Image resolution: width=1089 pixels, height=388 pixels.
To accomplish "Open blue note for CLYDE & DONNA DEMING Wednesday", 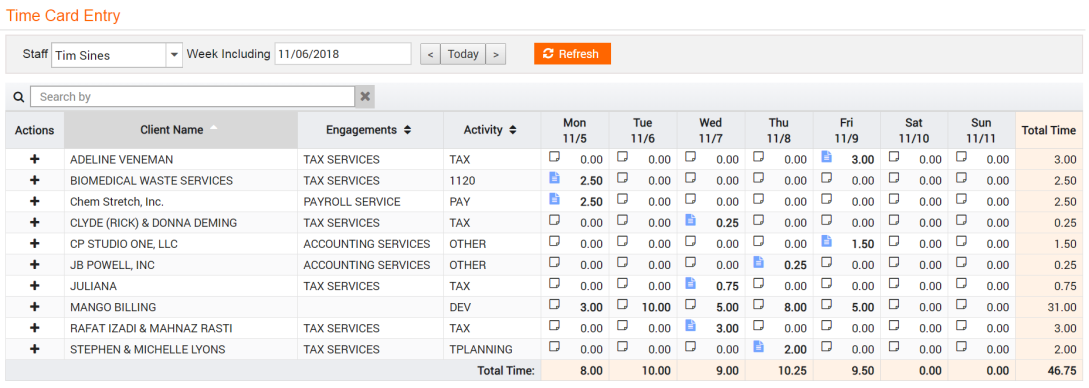I will [x=690, y=220].
